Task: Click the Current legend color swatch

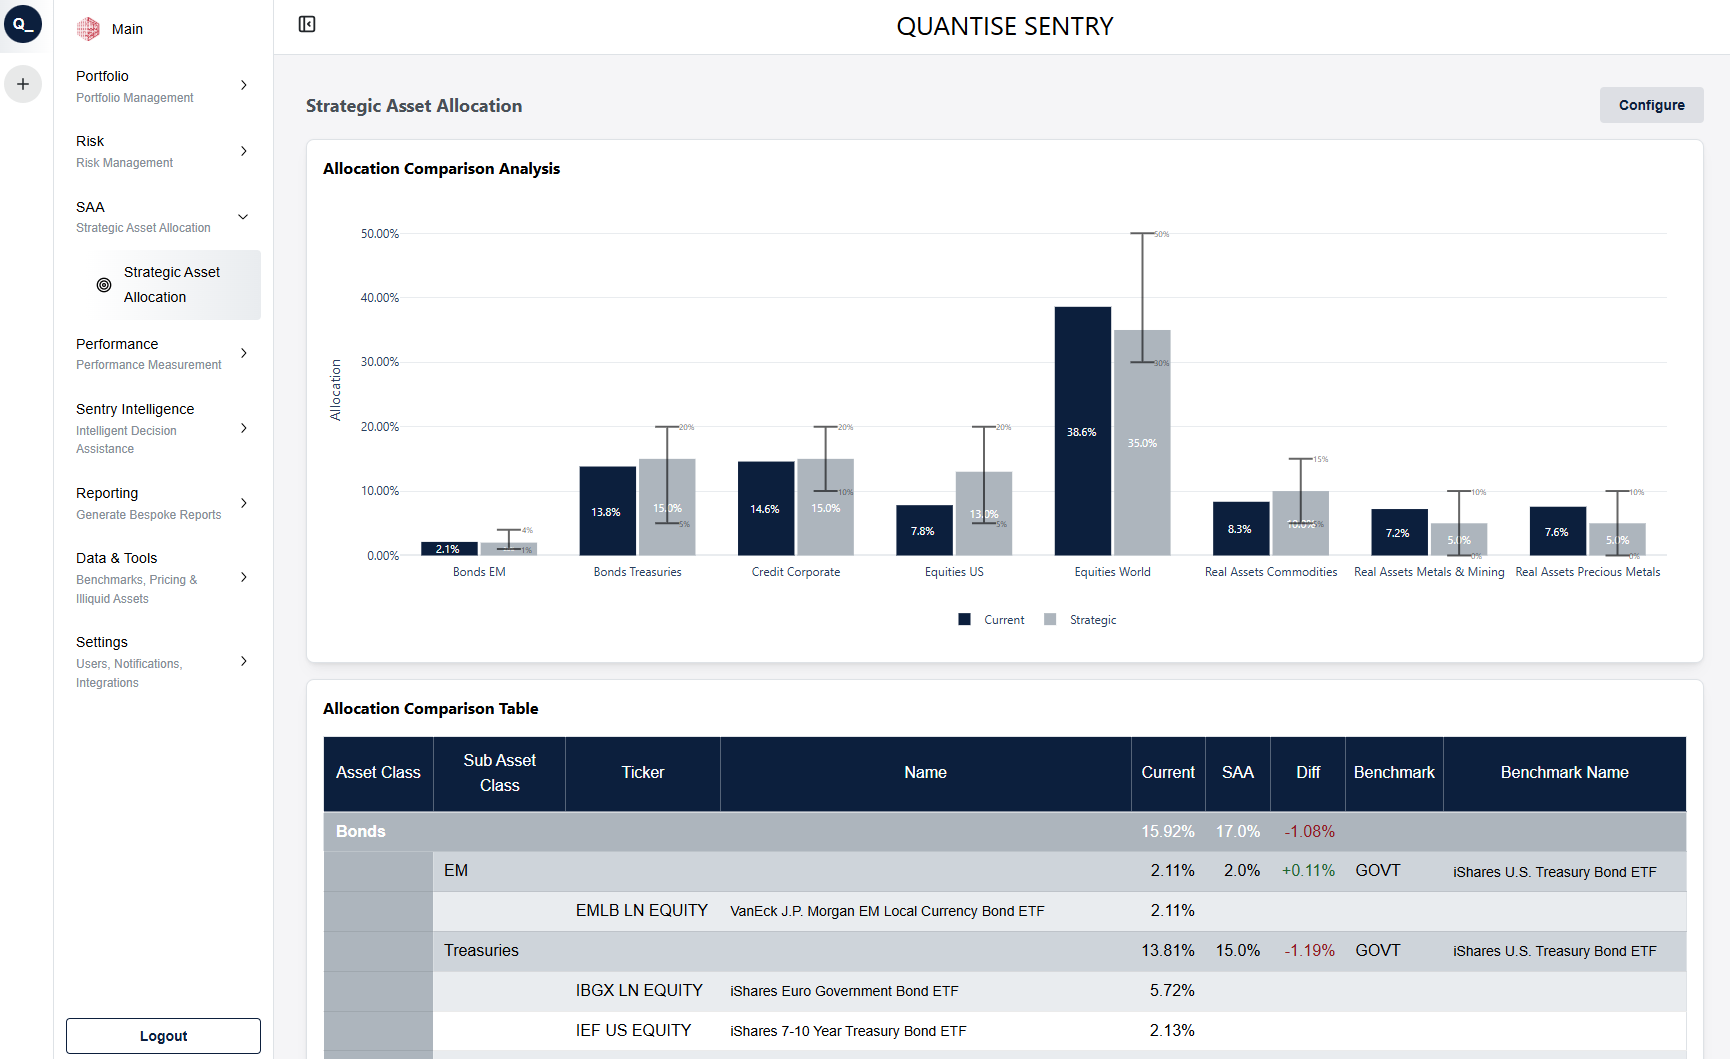Action: (963, 619)
